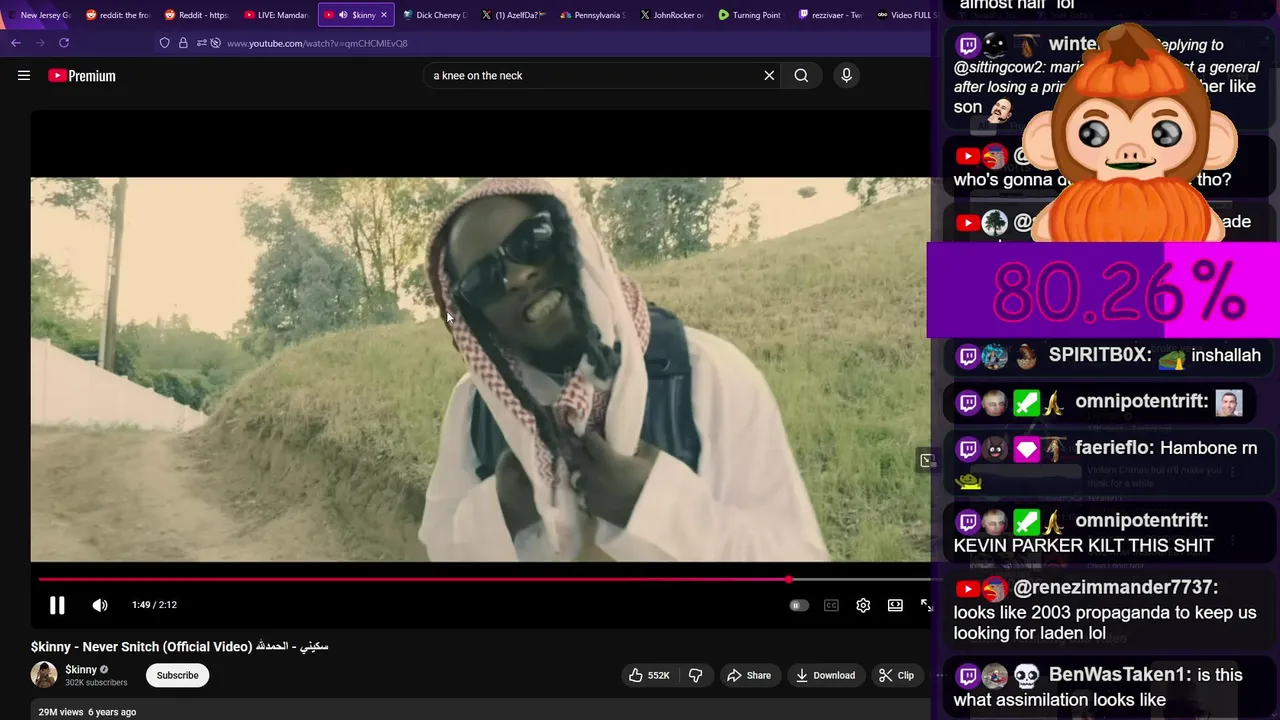
Task: Mute $kinny tab via speaker icon
Action: (343, 15)
